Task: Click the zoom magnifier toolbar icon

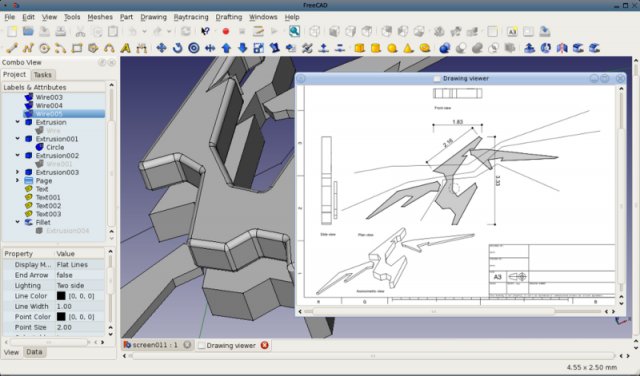Action: click(x=294, y=31)
